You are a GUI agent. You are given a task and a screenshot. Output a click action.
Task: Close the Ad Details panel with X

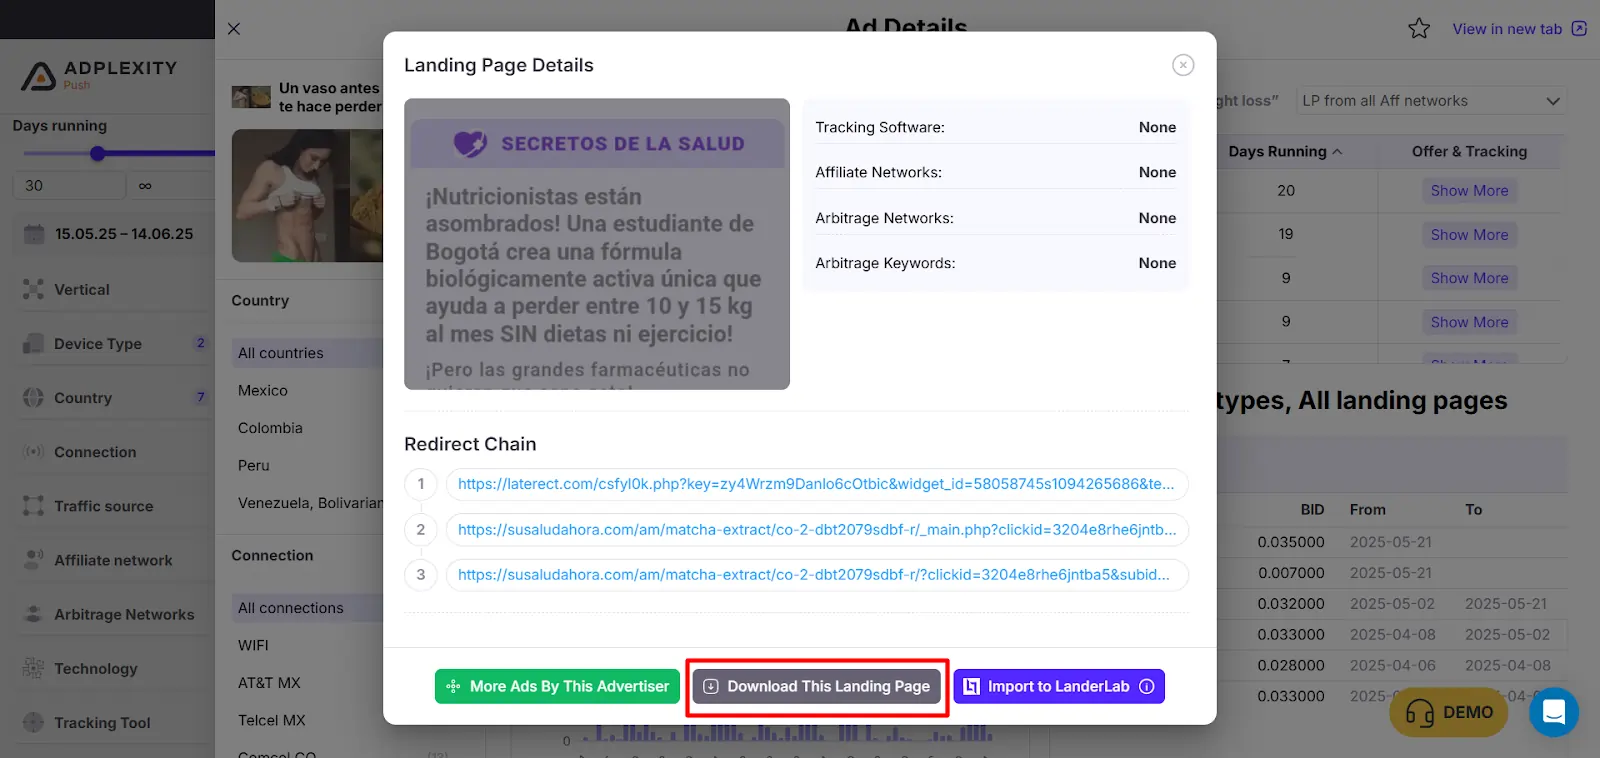(234, 29)
